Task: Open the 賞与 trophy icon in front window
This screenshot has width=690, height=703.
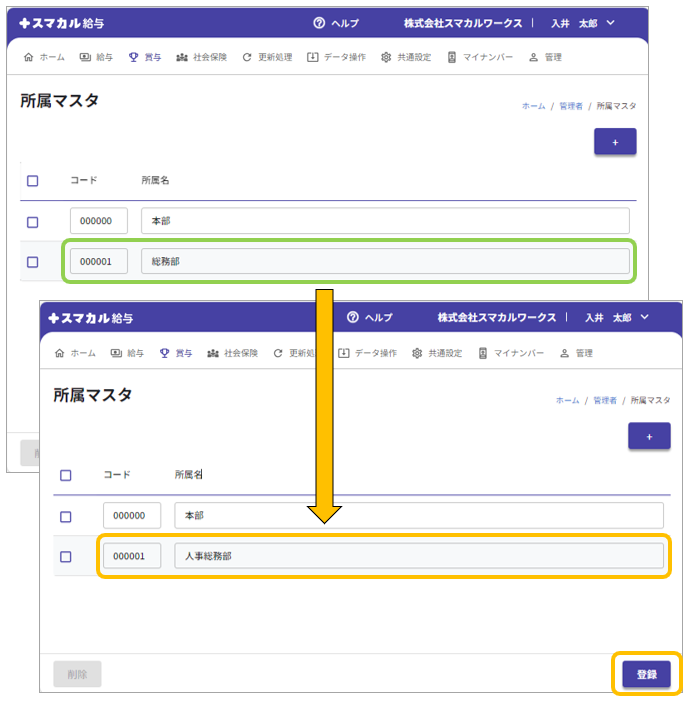Action: [x=164, y=353]
